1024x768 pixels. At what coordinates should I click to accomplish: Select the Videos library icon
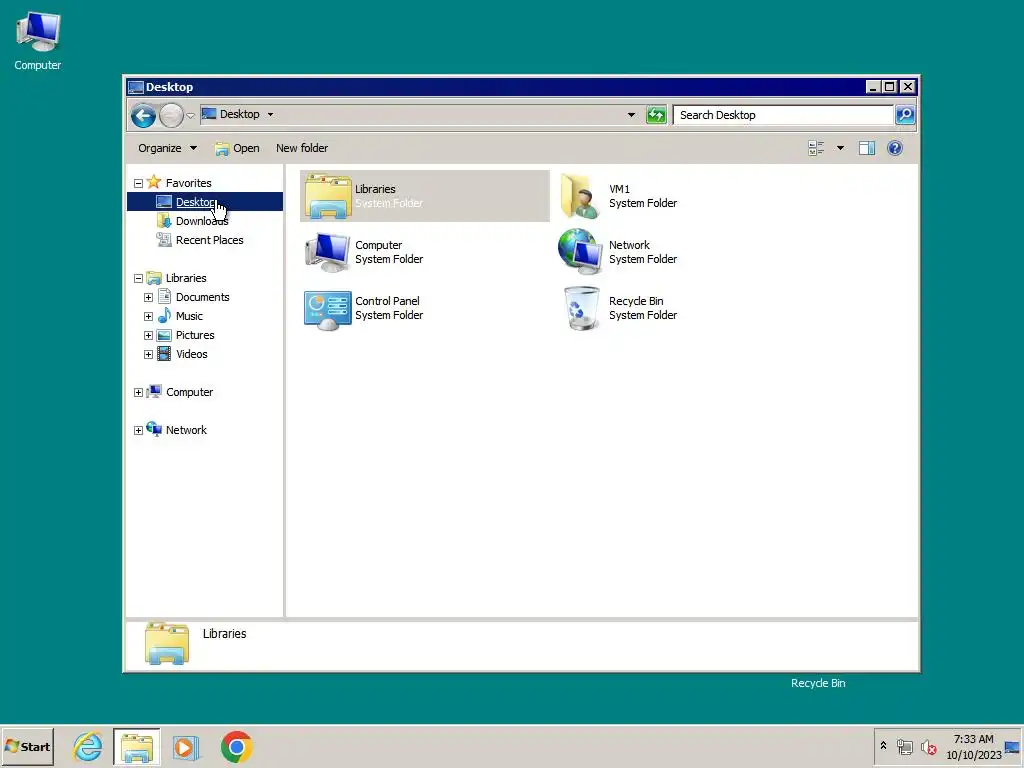pos(164,354)
